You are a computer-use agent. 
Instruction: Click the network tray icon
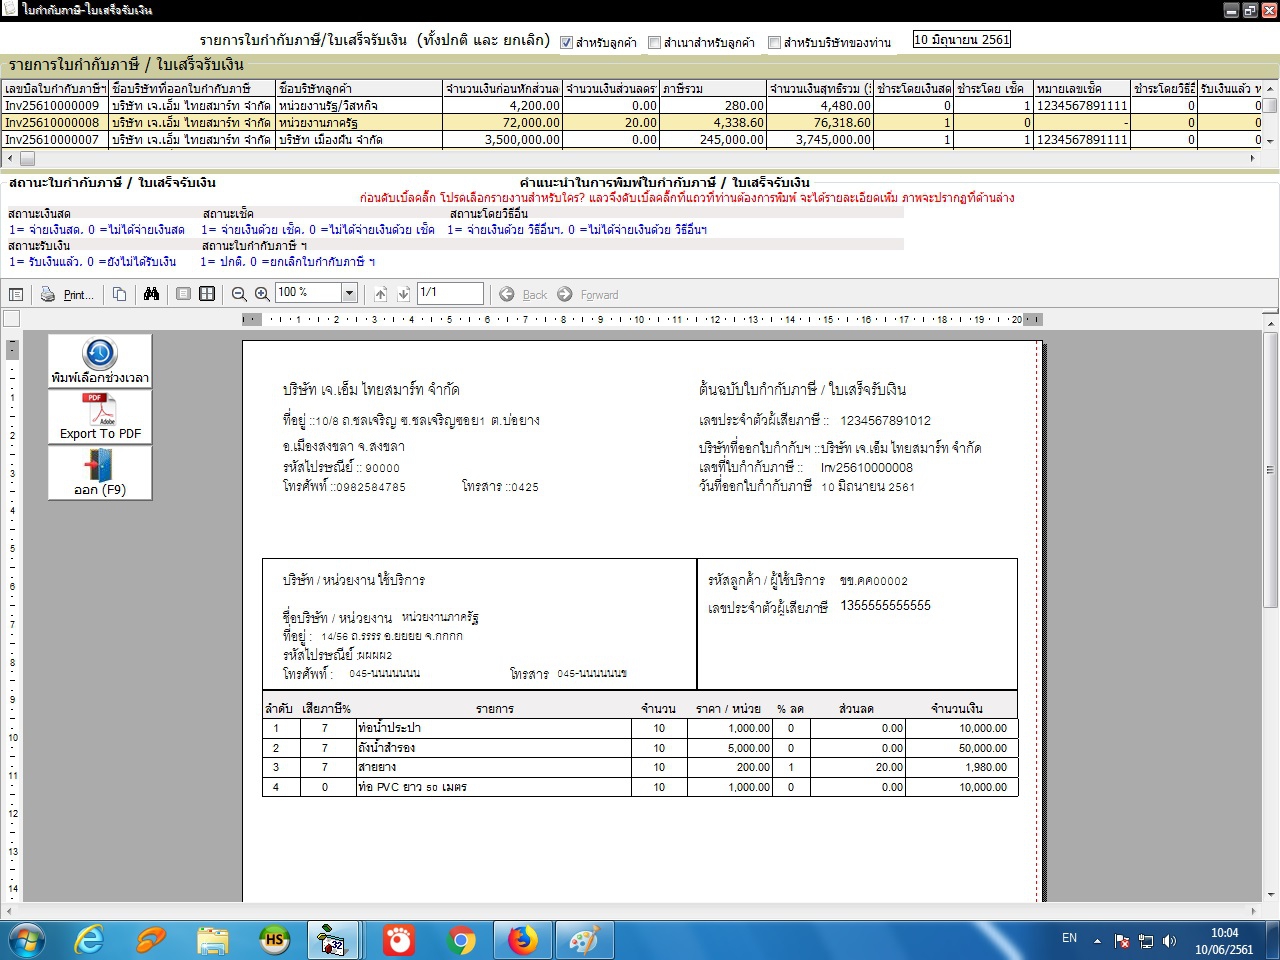pyautogui.click(x=1146, y=941)
